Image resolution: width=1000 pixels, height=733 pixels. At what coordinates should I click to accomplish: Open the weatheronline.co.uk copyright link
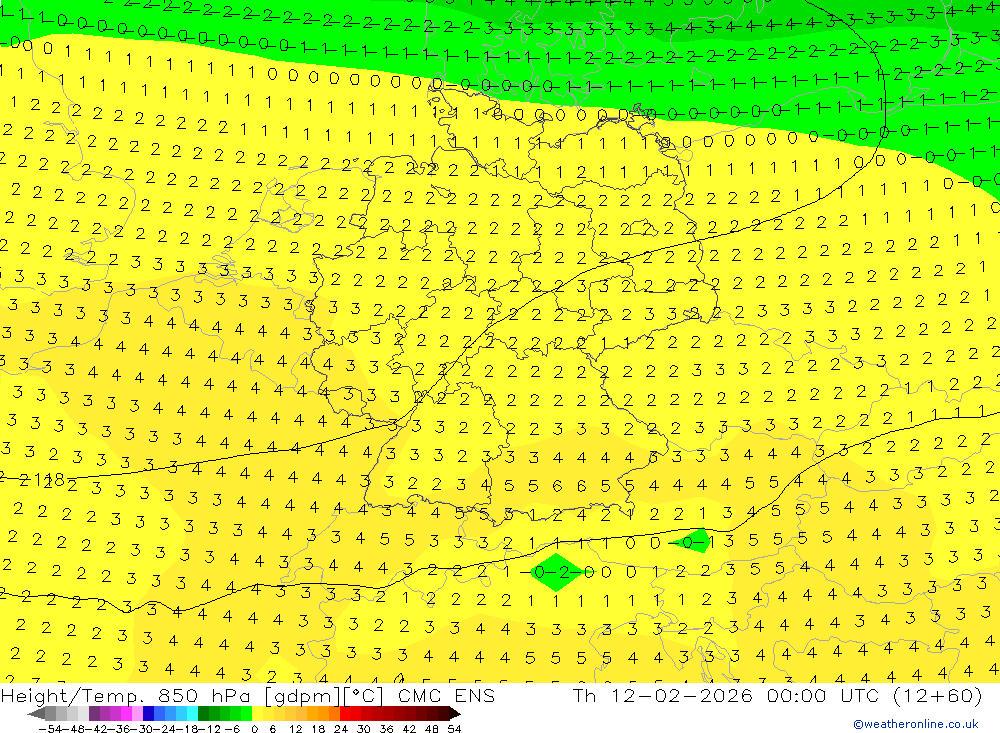tap(916, 724)
